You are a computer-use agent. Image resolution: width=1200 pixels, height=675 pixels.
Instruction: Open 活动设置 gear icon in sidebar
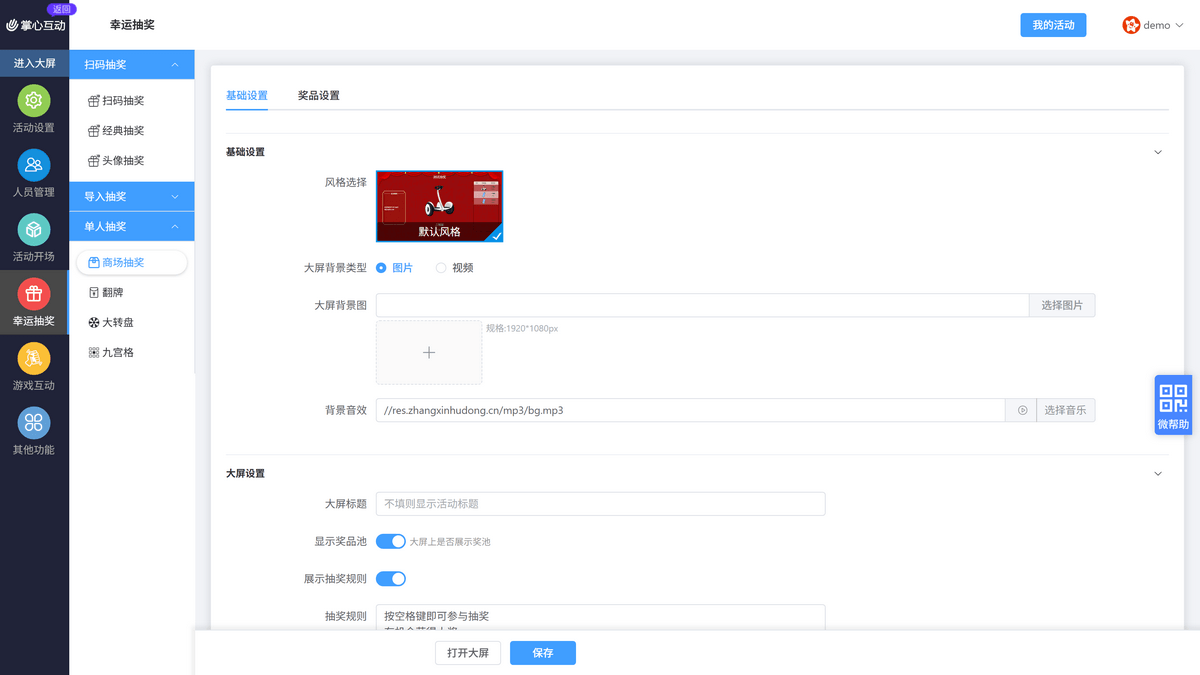(34, 100)
